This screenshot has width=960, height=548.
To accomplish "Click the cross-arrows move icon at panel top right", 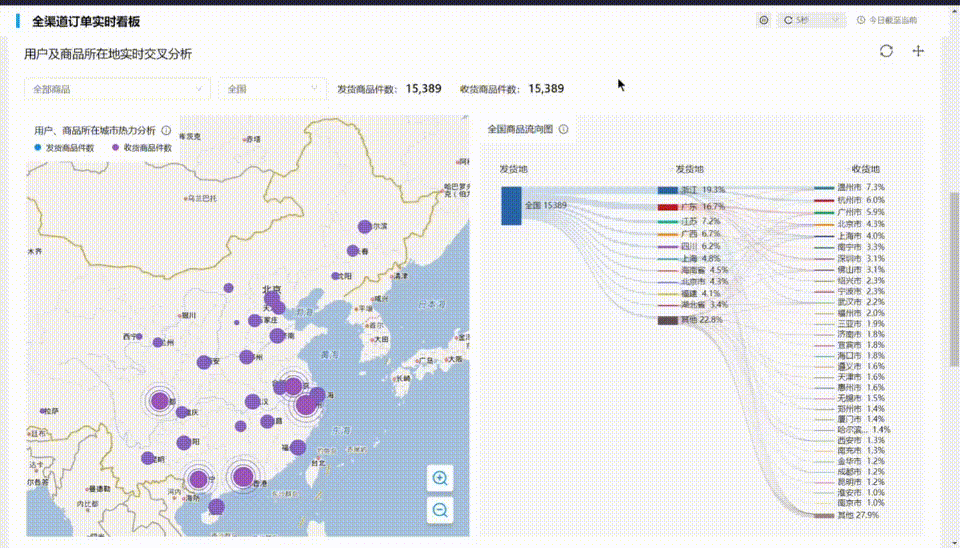I will click(918, 51).
